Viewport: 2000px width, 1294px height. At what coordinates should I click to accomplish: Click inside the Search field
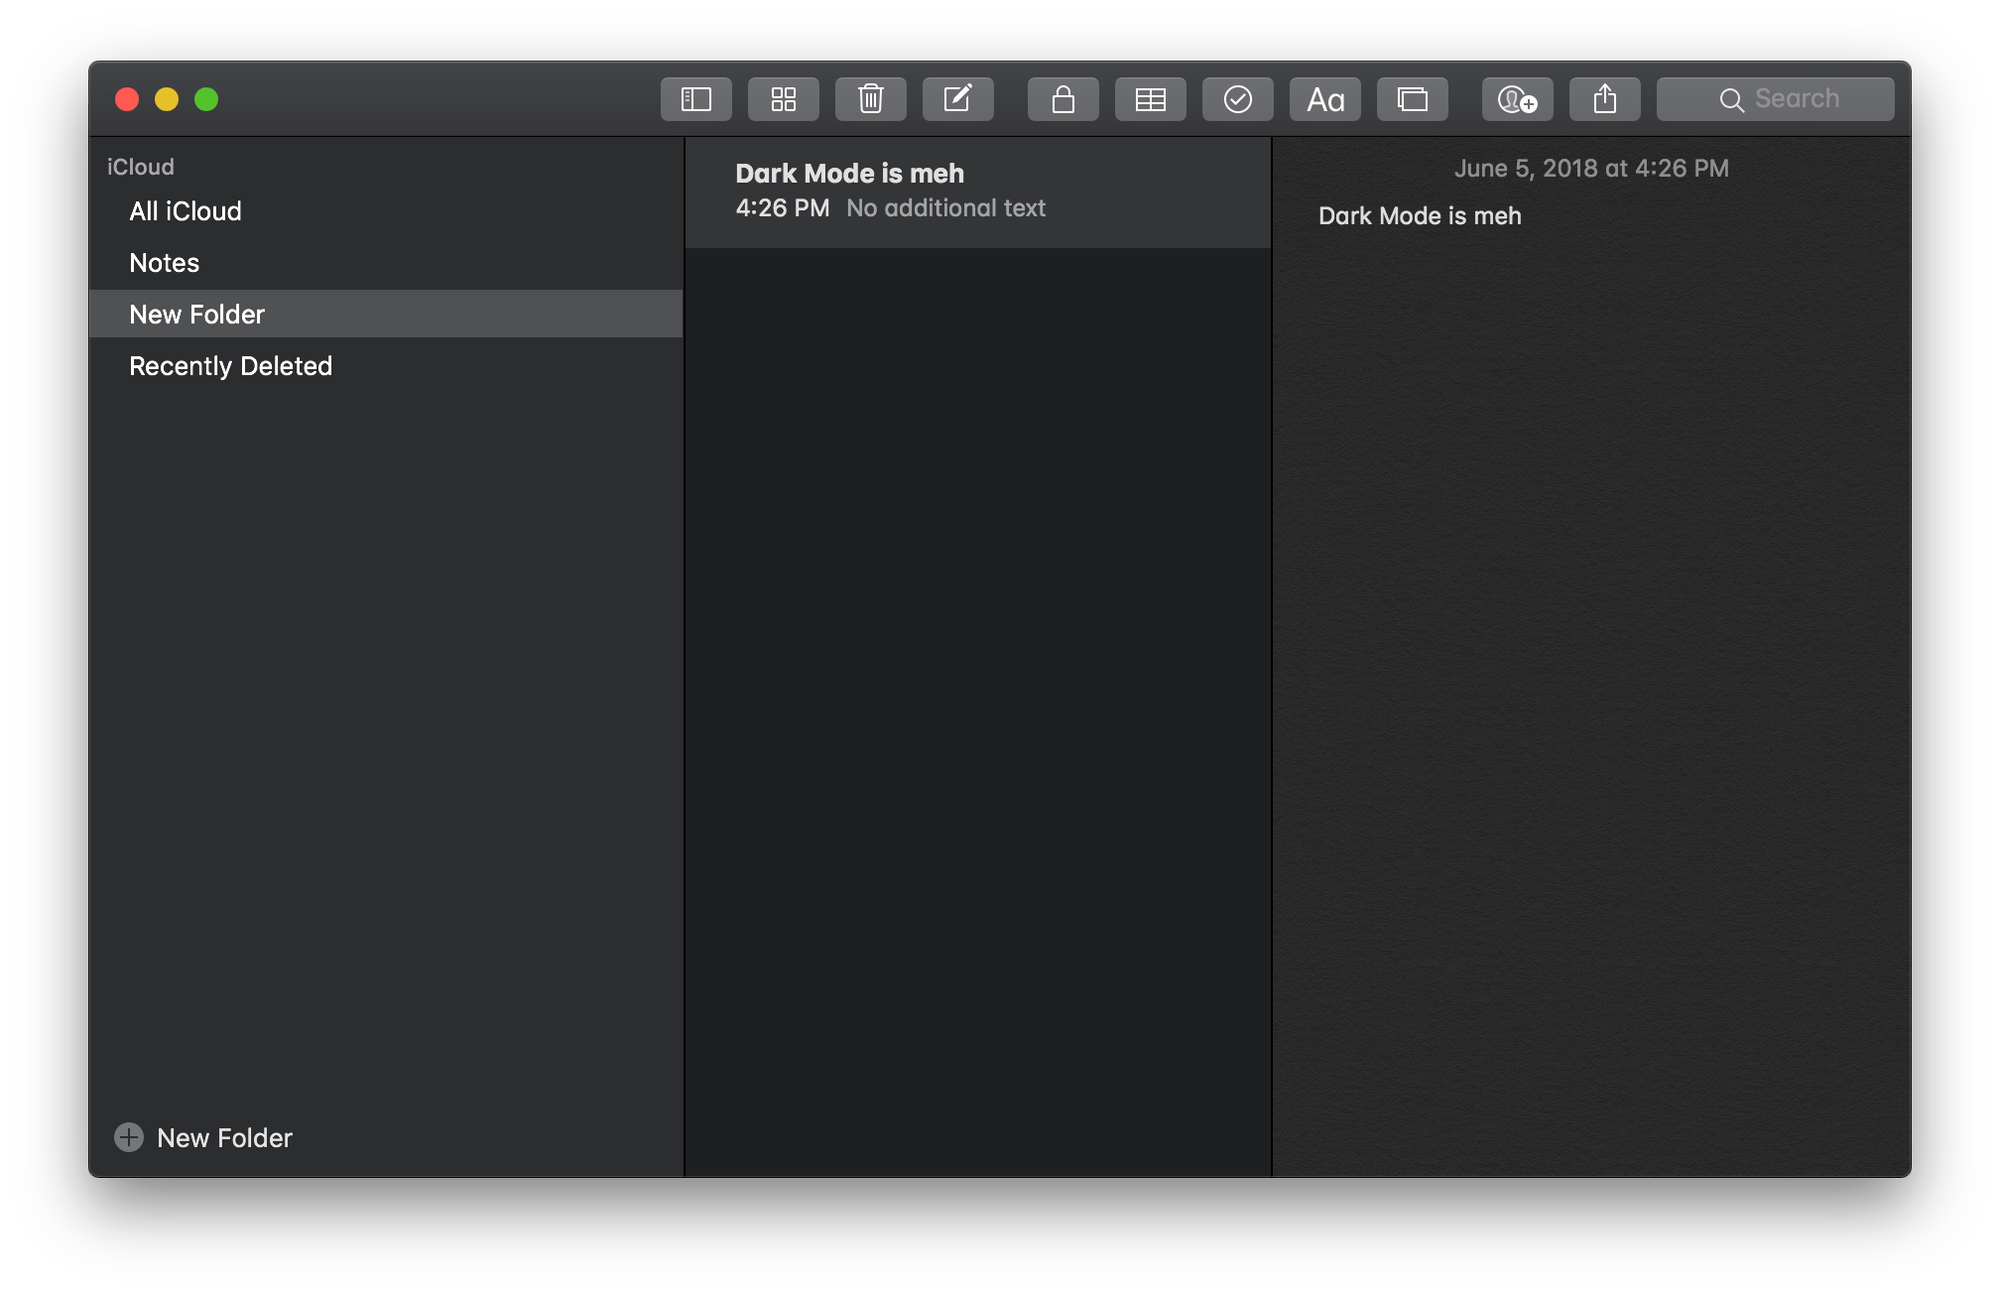1800,97
